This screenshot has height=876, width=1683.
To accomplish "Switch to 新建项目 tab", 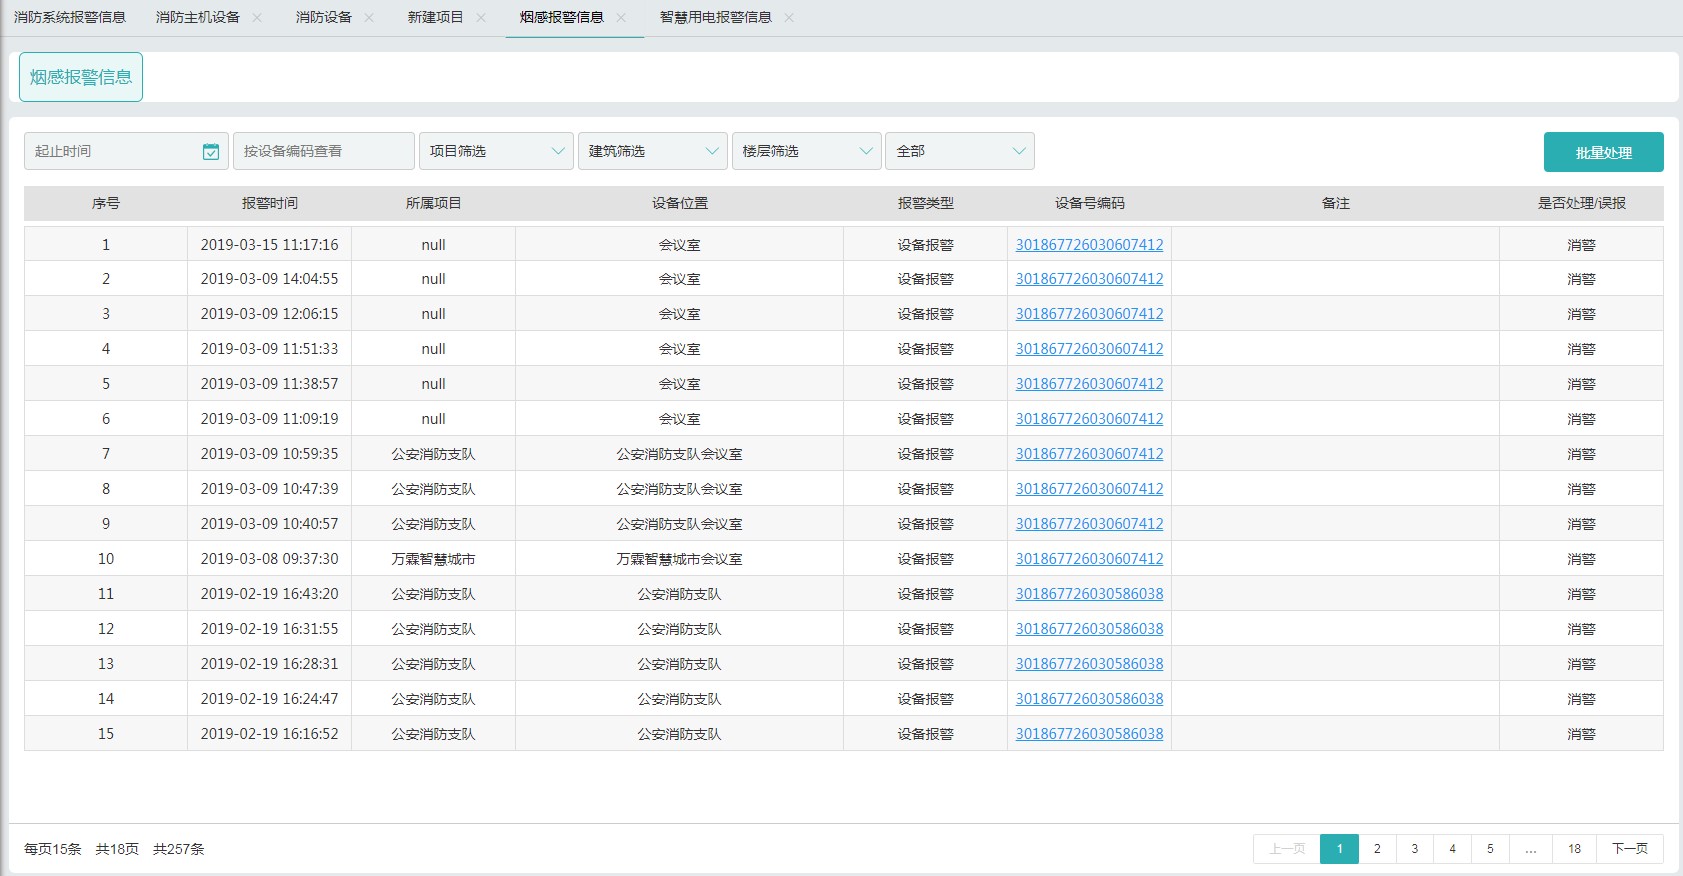I will coord(436,17).
